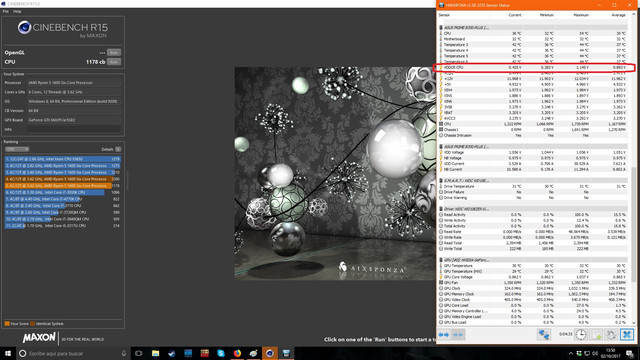Click the volume icon in system tray

click(x=595, y=353)
